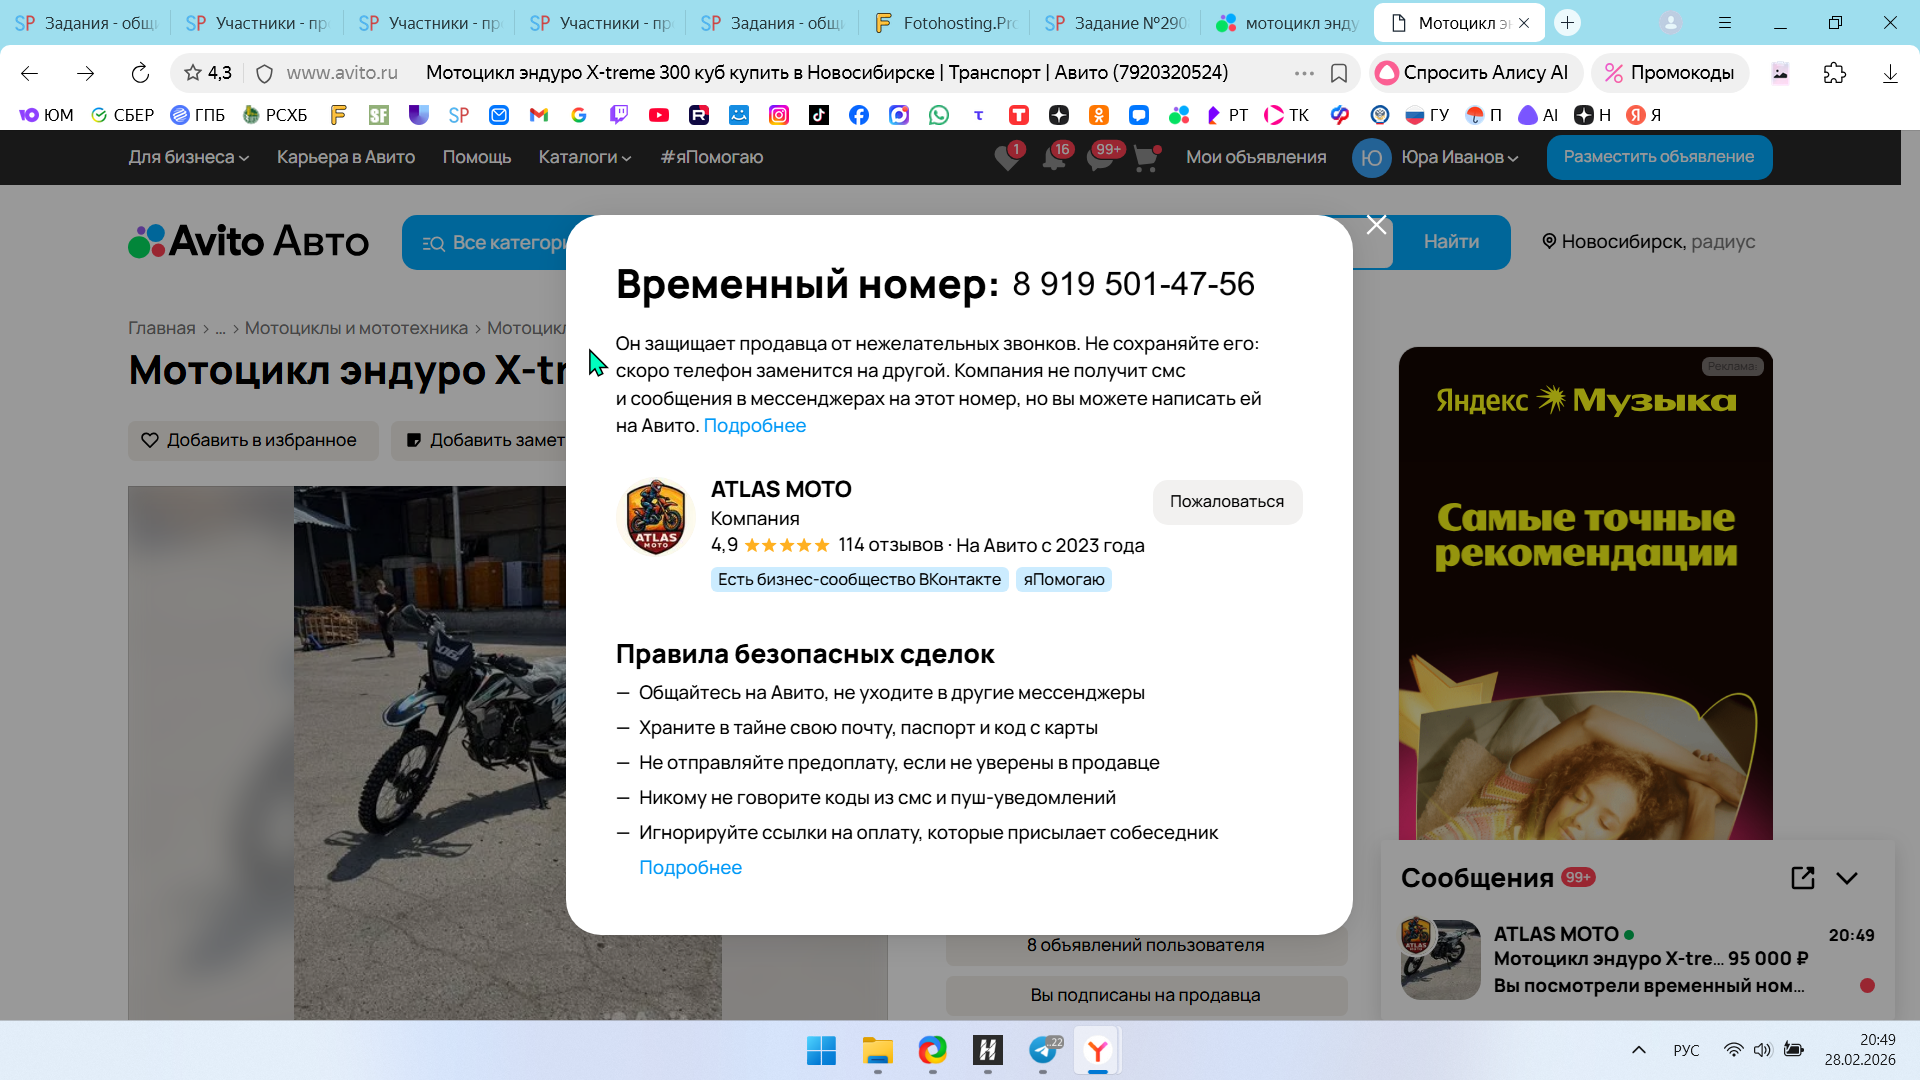Open Messages panel in new window
1920x1080 pixels.
(x=1802, y=878)
